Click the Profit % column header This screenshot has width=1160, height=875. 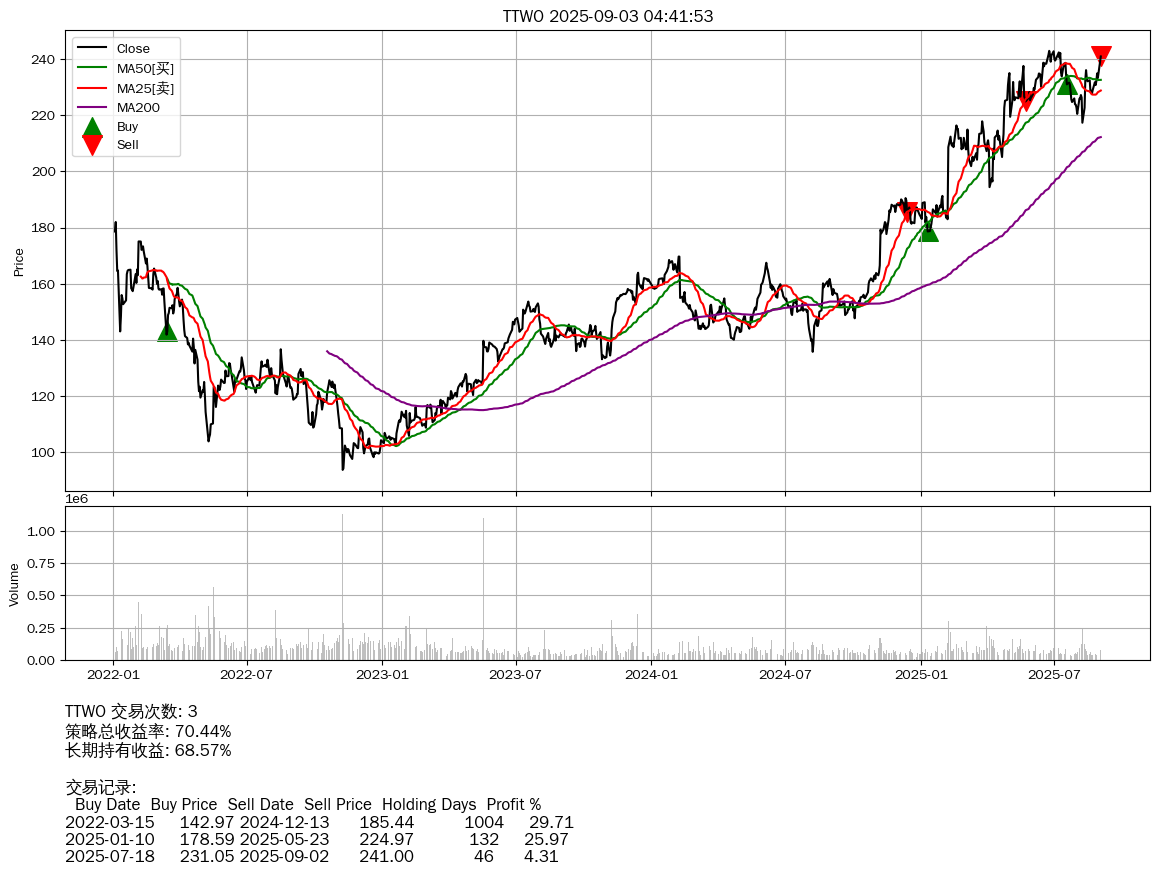click(513, 805)
